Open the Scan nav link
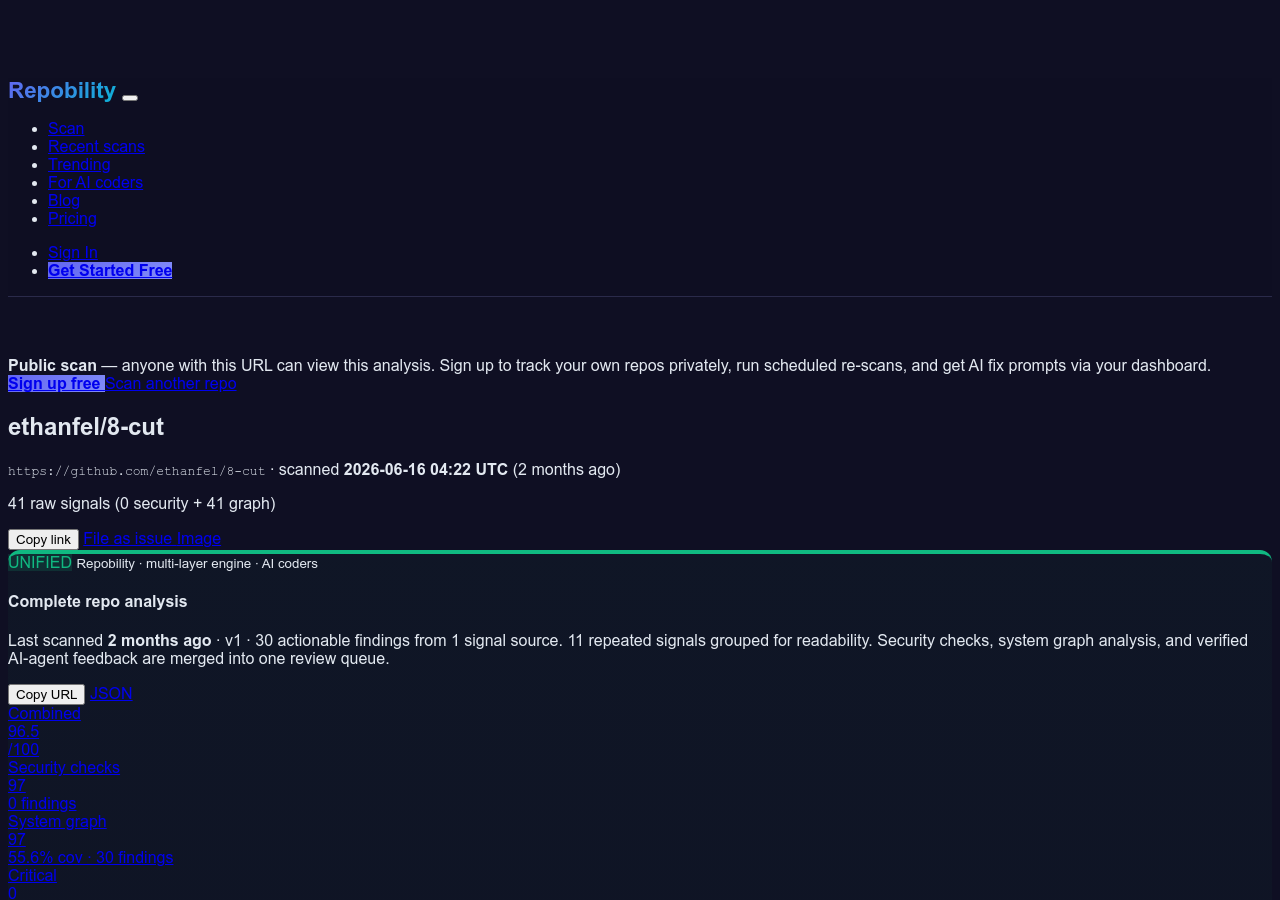Image resolution: width=1280 pixels, height=900 pixels. 66,128
